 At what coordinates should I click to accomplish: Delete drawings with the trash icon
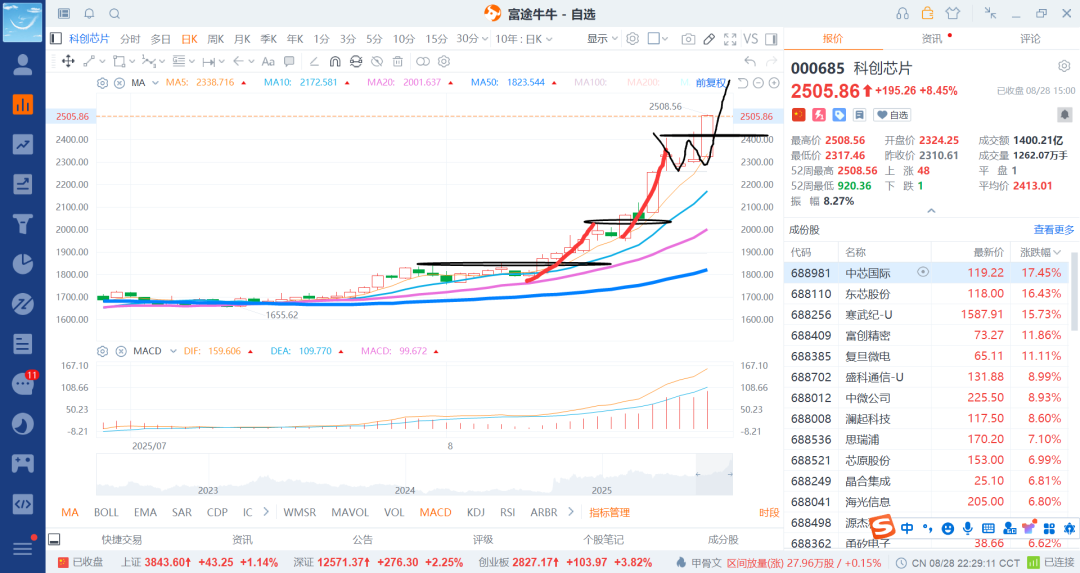pos(397,61)
